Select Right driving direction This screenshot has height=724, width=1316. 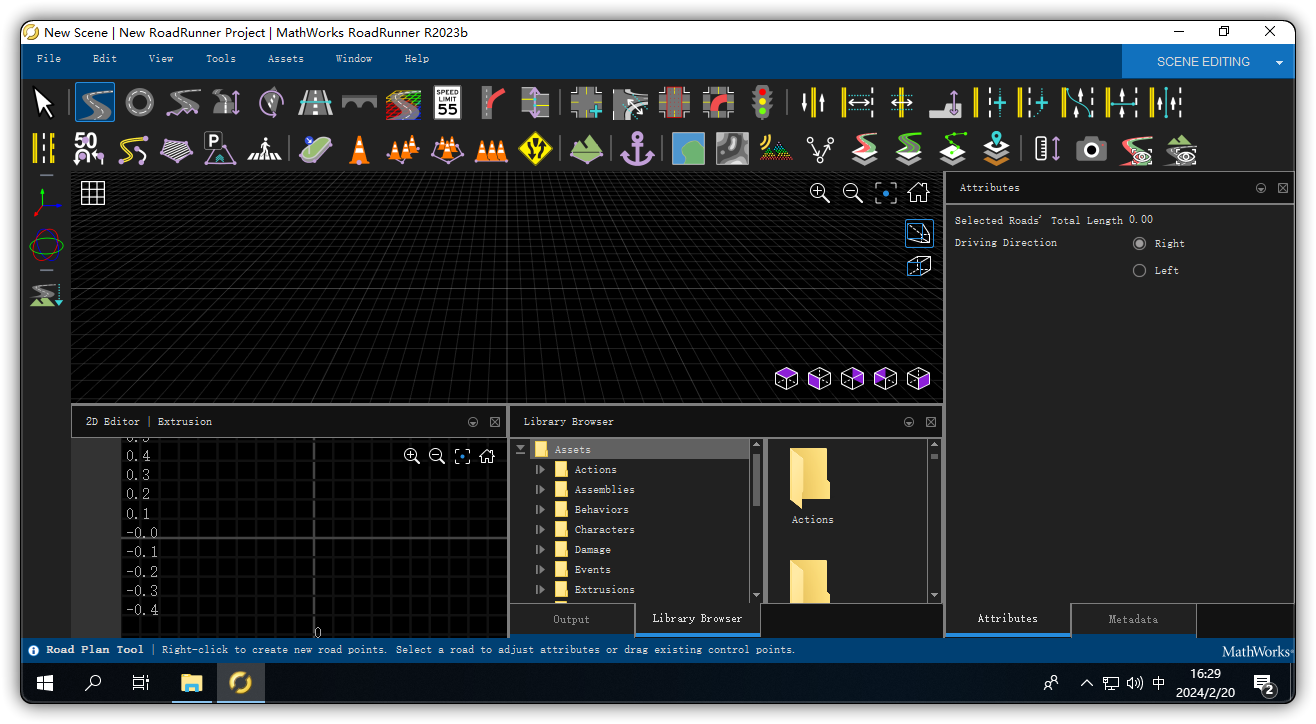click(x=1139, y=244)
